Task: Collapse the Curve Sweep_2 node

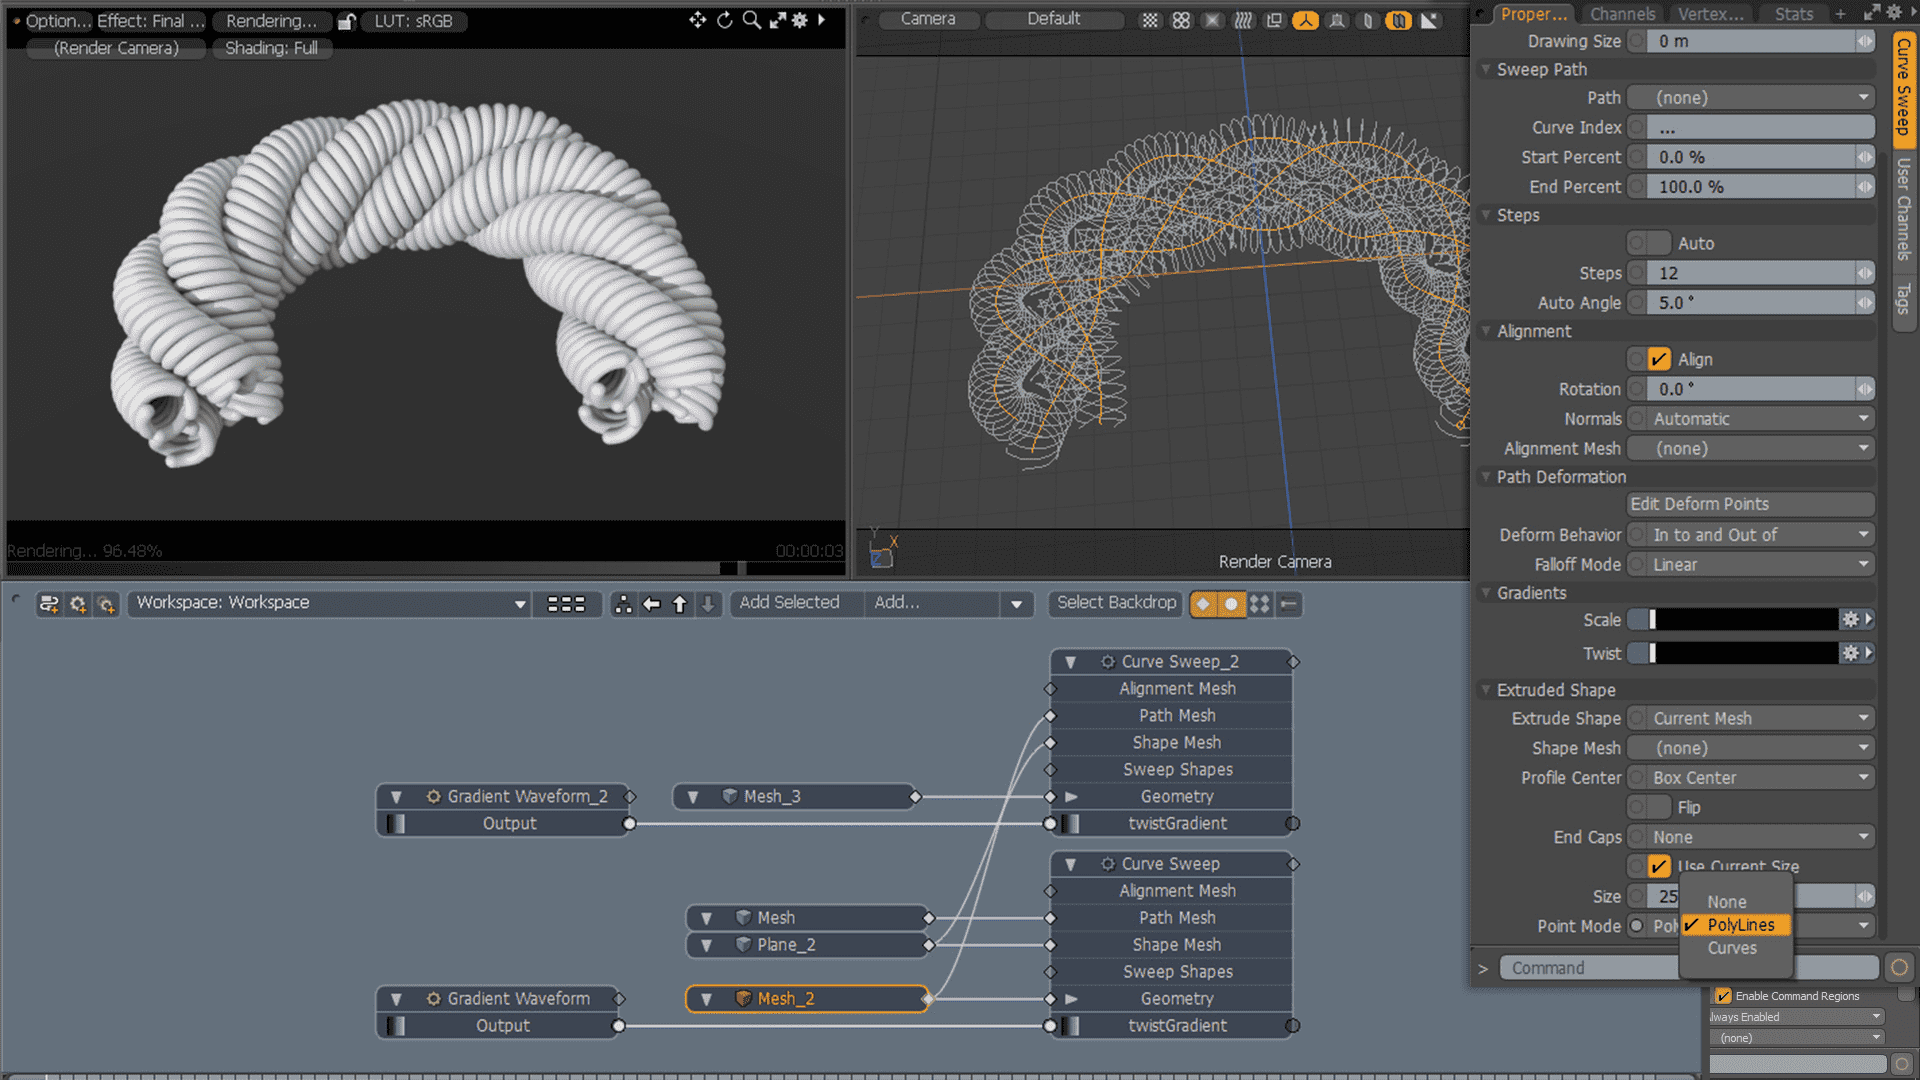Action: (x=1070, y=662)
